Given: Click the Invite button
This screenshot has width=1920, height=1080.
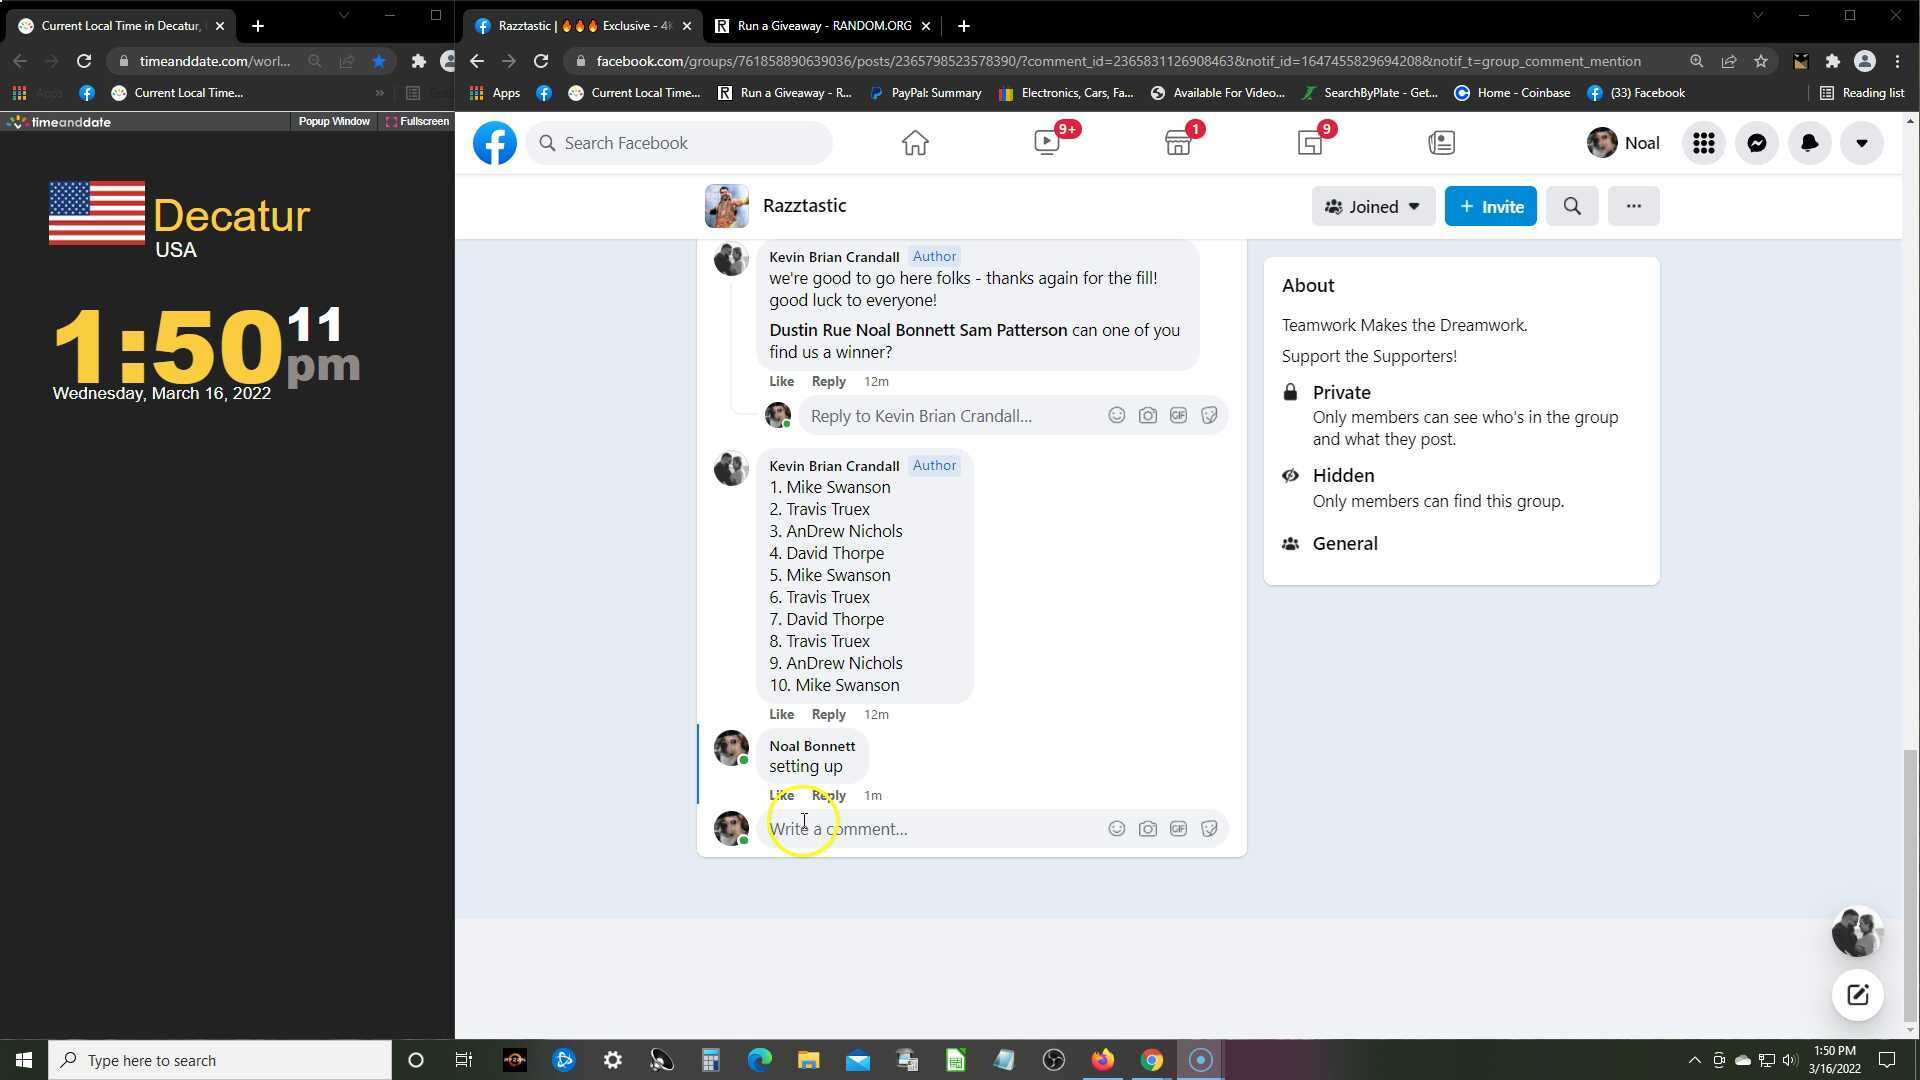Looking at the screenshot, I should pos(1490,206).
